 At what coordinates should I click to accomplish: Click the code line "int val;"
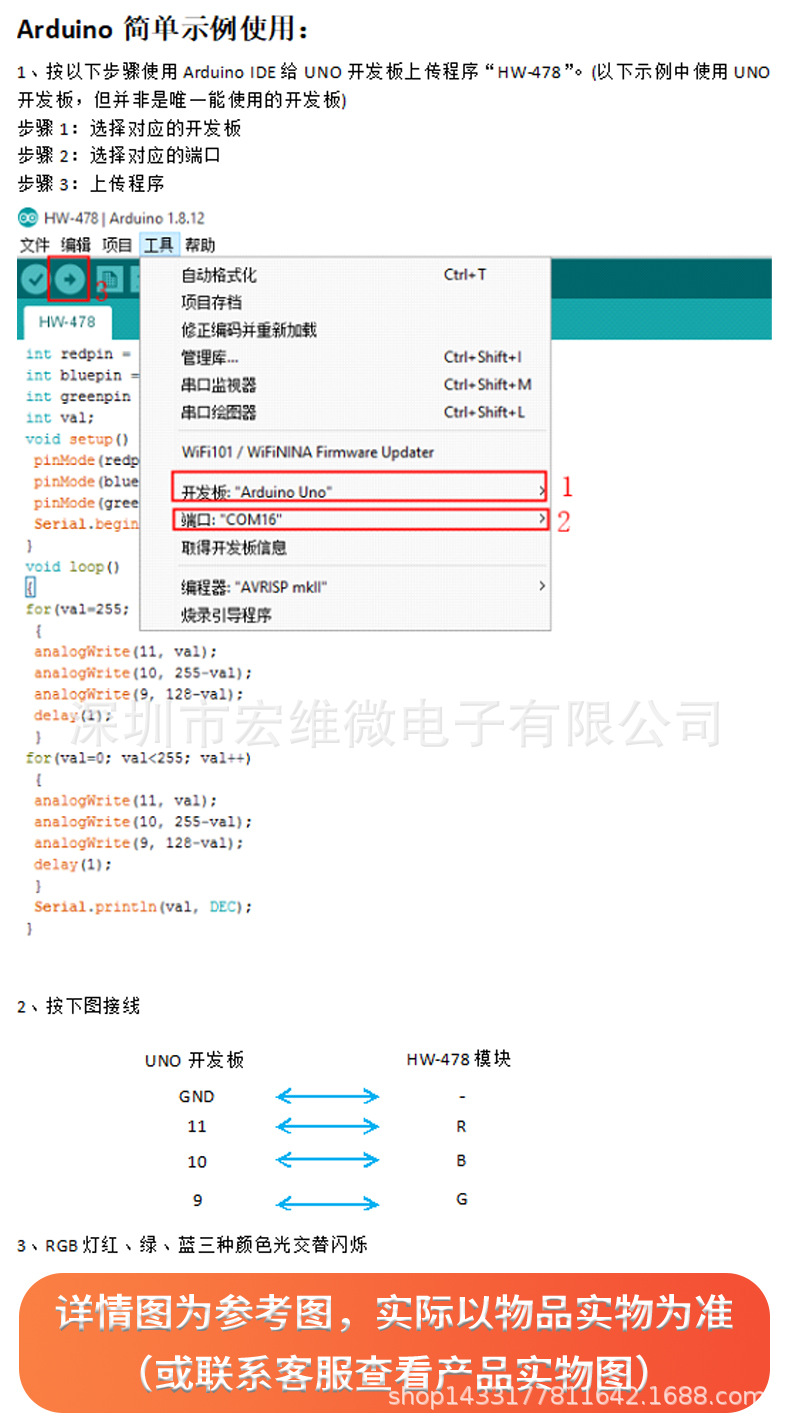60,418
